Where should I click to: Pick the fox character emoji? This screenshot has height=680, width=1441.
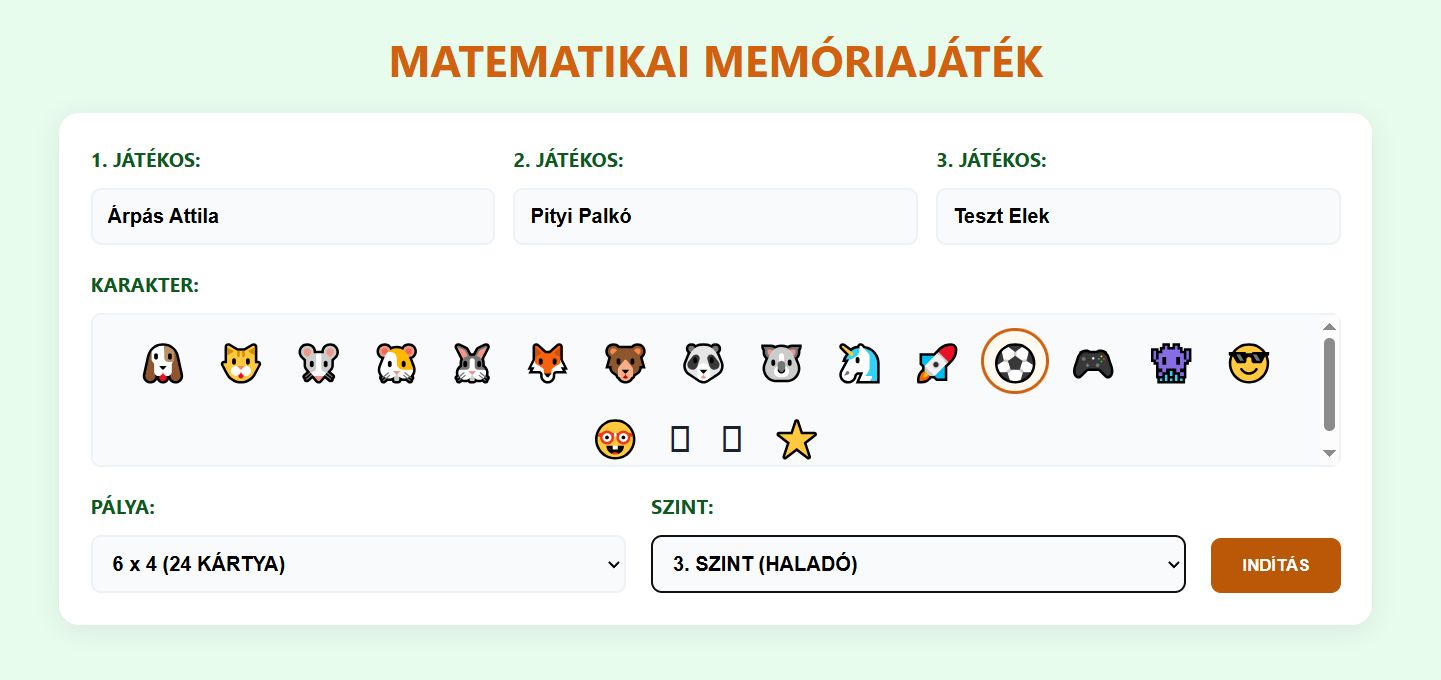point(547,363)
